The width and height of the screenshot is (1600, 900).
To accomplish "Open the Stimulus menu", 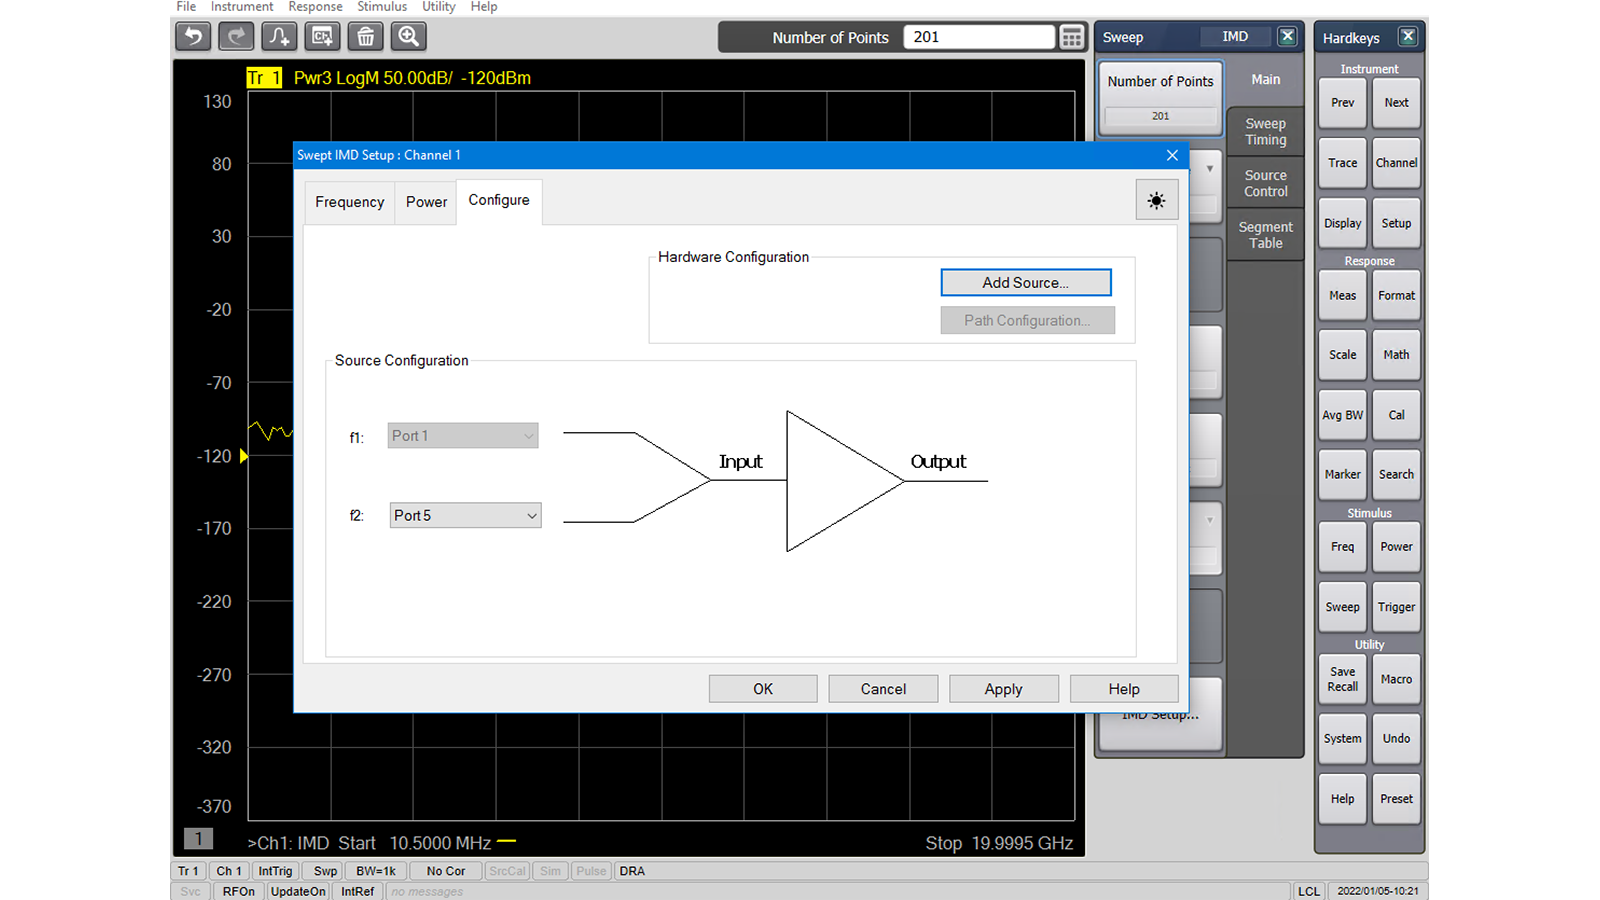I will [382, 7].
